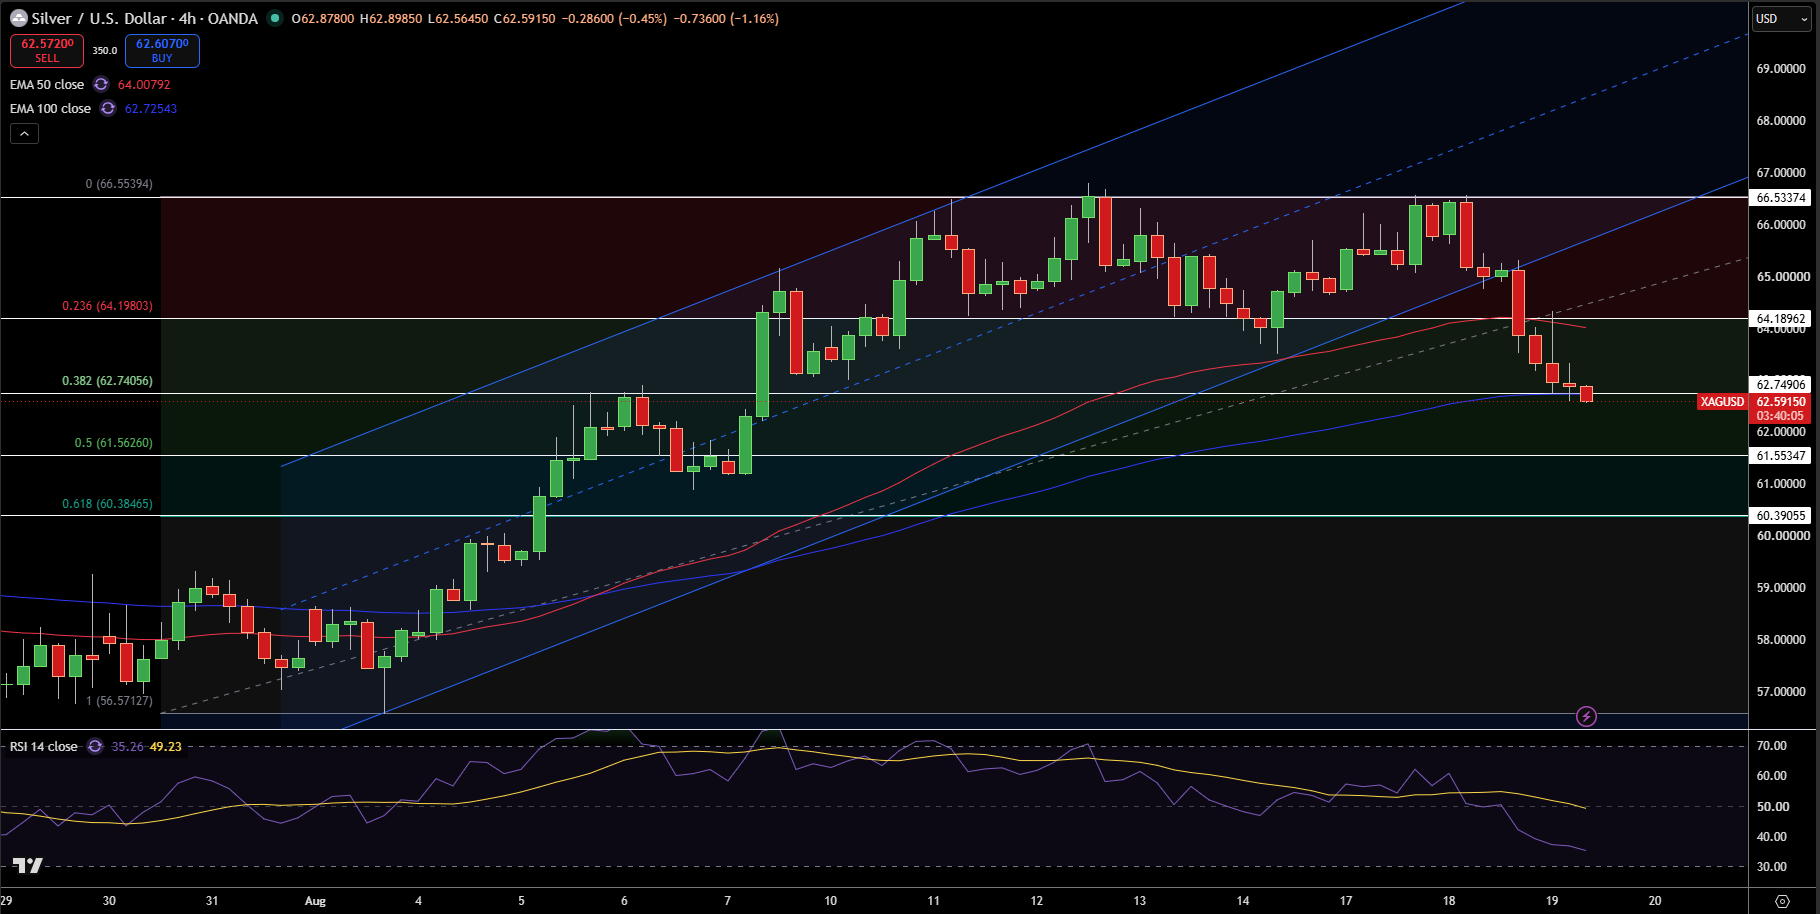Viewport: 1820px width, 914px height.
Task: Click the EMA 100 refresh icon
Action: coord(108,109)
